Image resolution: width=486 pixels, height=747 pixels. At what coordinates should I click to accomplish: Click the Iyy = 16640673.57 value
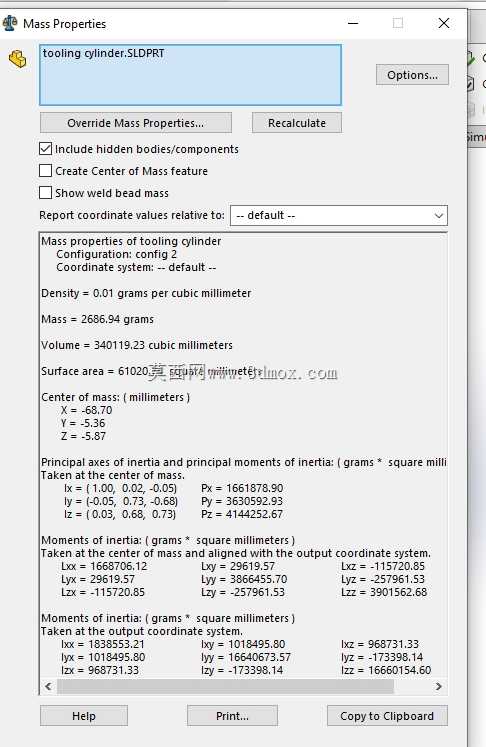(246, 657)
